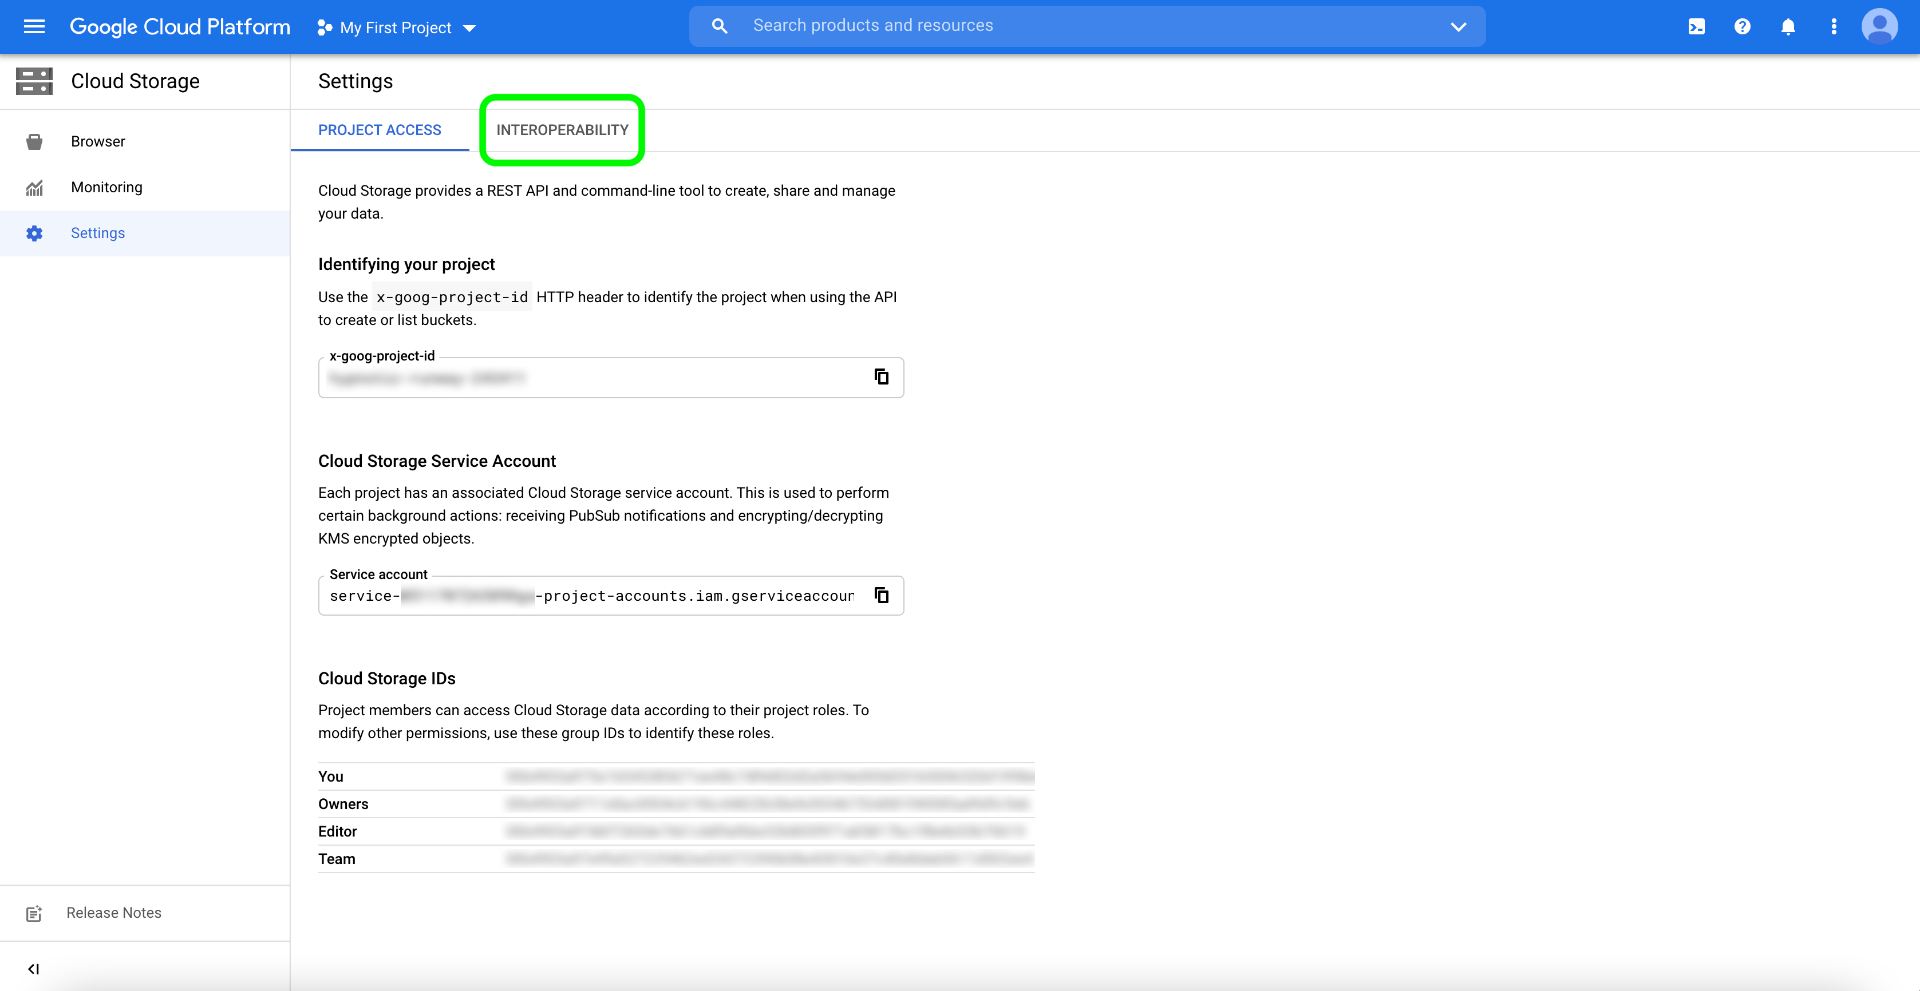Open the three-dot more options menu

pos(1834,27)
